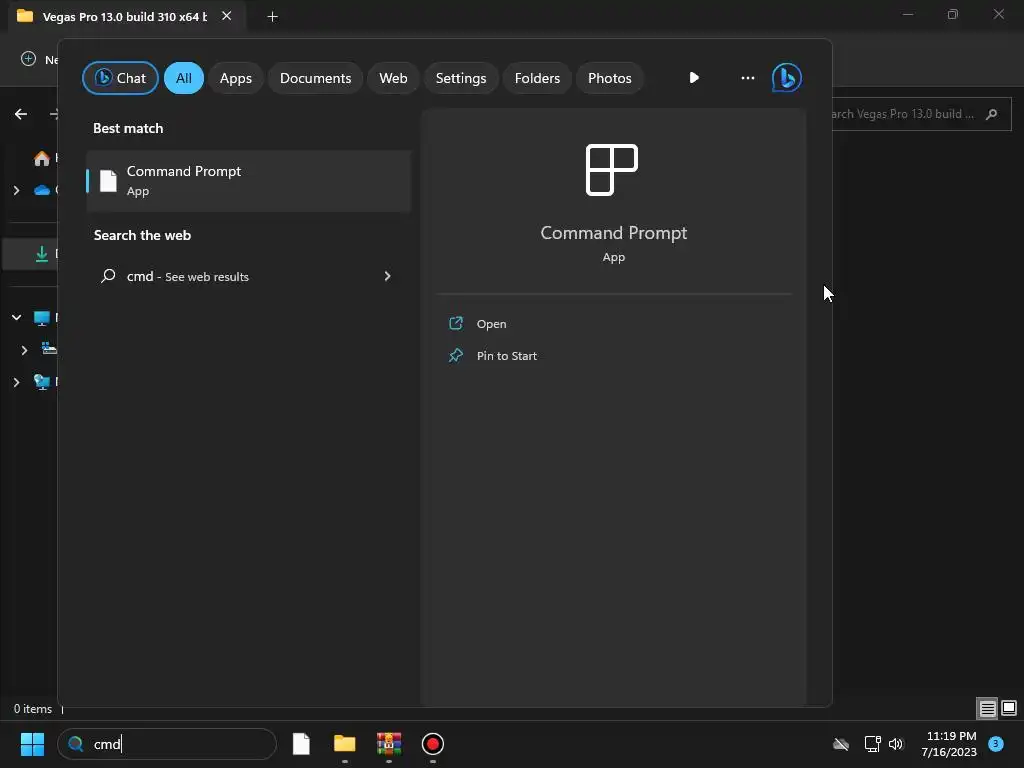Select This PC monitor icon in sidebar
1024x768 pixels.
coord(42,317)
